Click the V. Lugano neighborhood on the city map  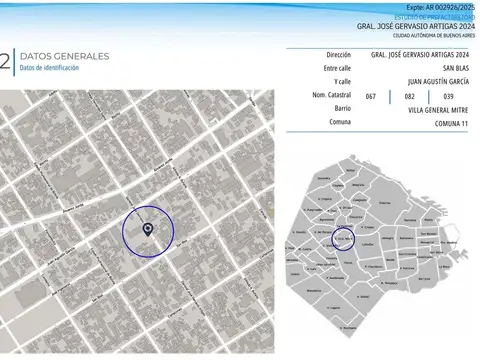click(x=333, y=308)
